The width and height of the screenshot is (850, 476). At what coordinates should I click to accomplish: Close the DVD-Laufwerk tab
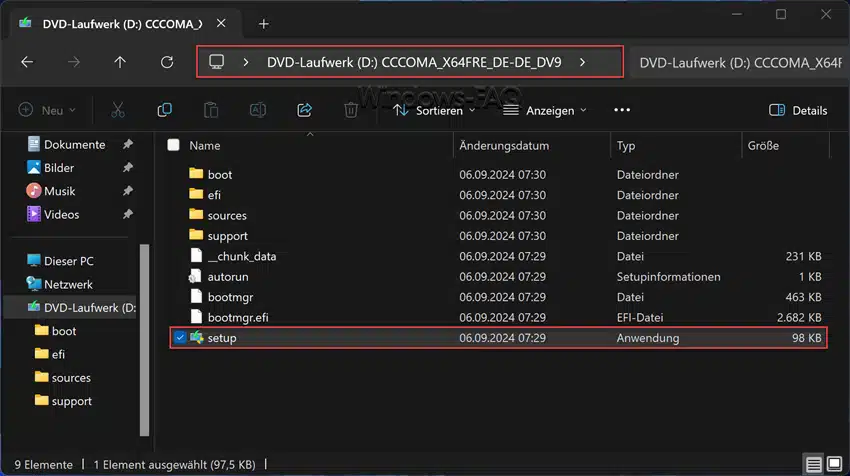click(x=221, y=23)
